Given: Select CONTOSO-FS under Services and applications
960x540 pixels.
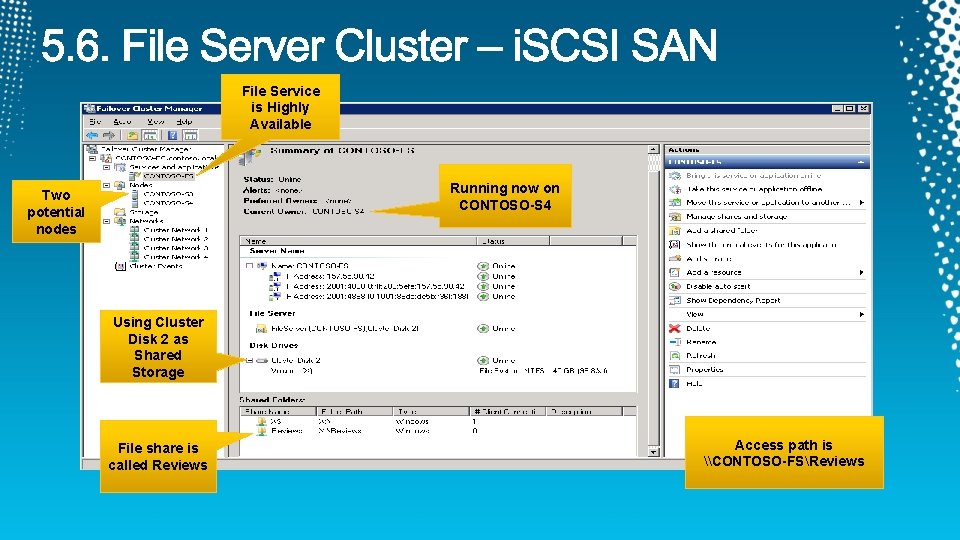Looking at the screenshot, I should pyautogui.click(x=168, y=176).
